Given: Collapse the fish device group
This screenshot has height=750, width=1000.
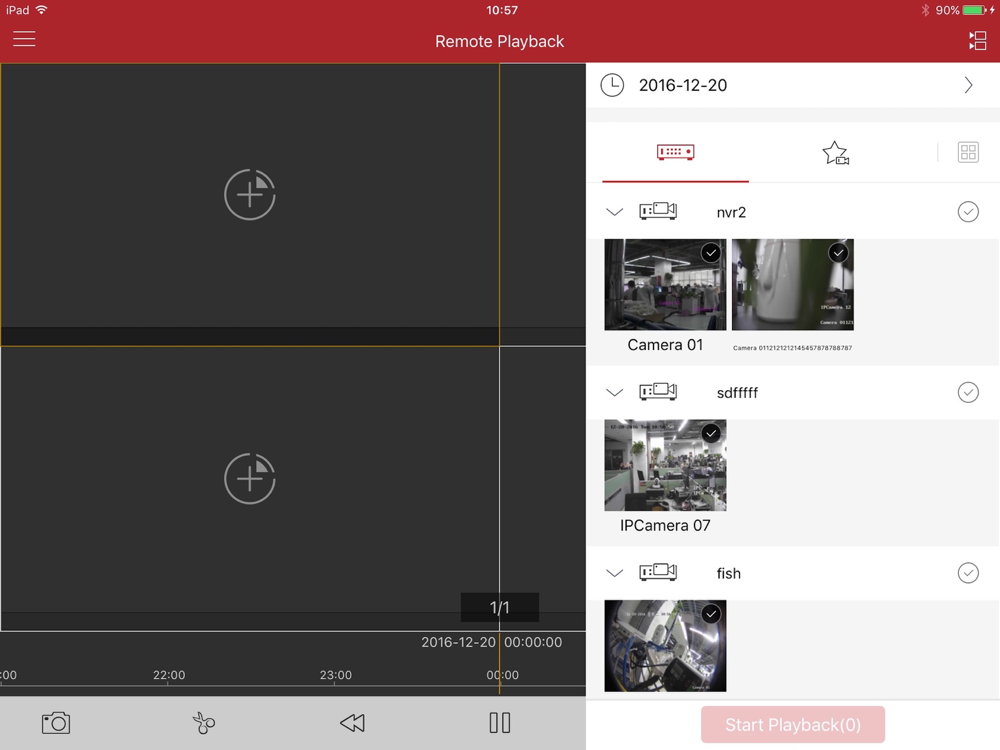Looking at the screenshot, I should click(614, 573).
